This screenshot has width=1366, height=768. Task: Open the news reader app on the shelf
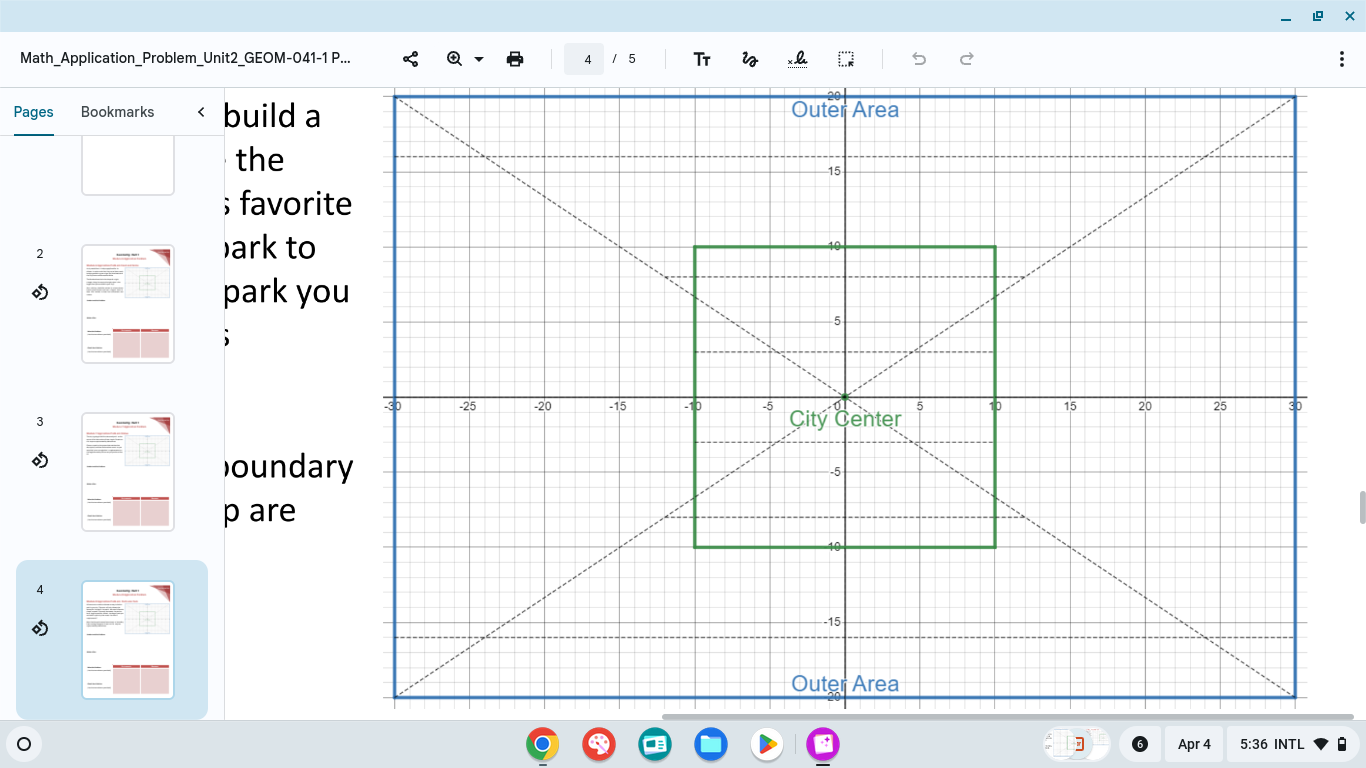pos(655,744)
